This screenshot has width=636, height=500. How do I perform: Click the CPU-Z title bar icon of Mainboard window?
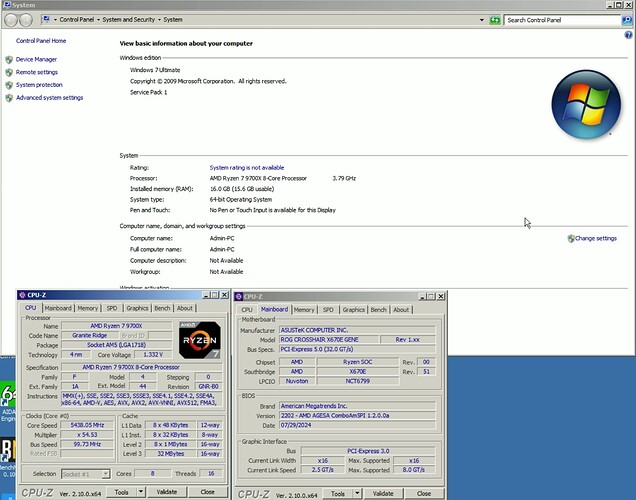[239, 296]
